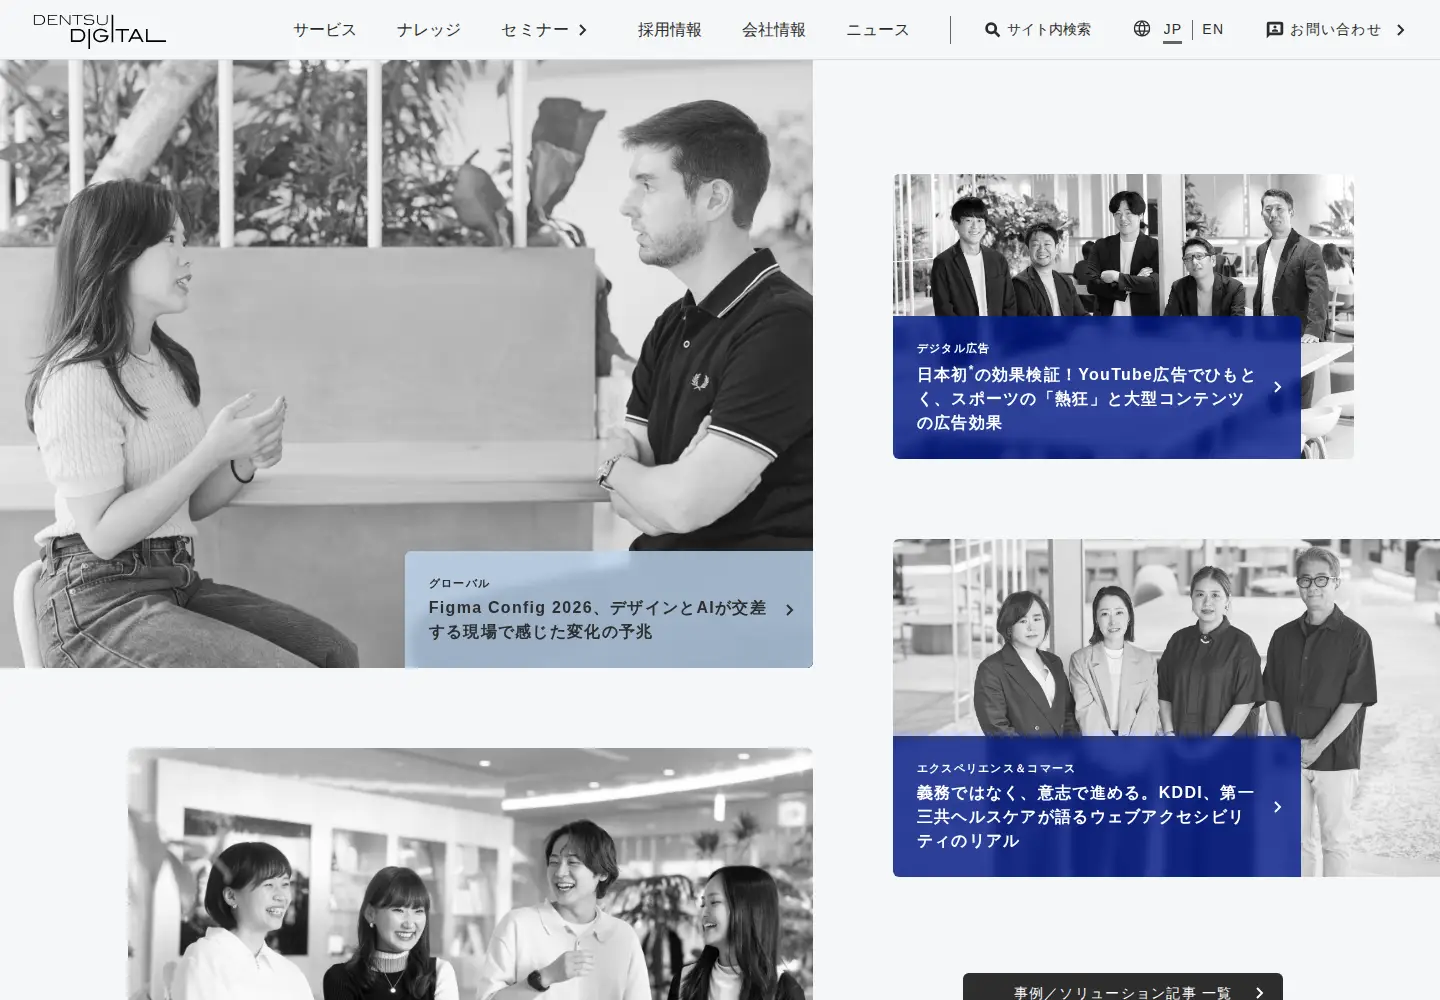This screenshot has height=1000, width=1440.
Task: Open the 採用情報 menu
Action: pyautogui.click(x=670, y=30)
